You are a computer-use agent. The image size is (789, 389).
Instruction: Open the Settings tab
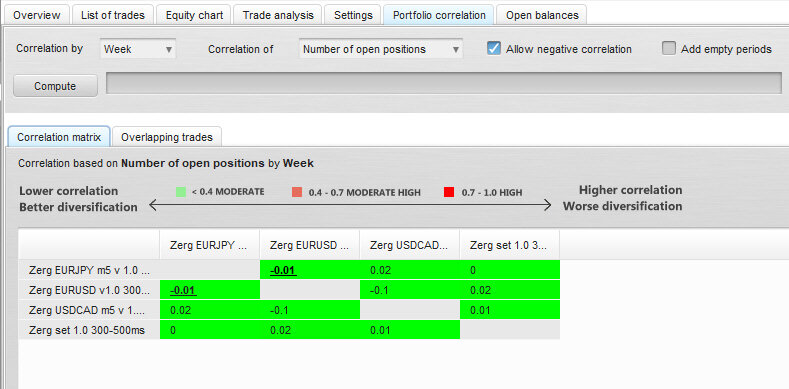tap(353, 15)
